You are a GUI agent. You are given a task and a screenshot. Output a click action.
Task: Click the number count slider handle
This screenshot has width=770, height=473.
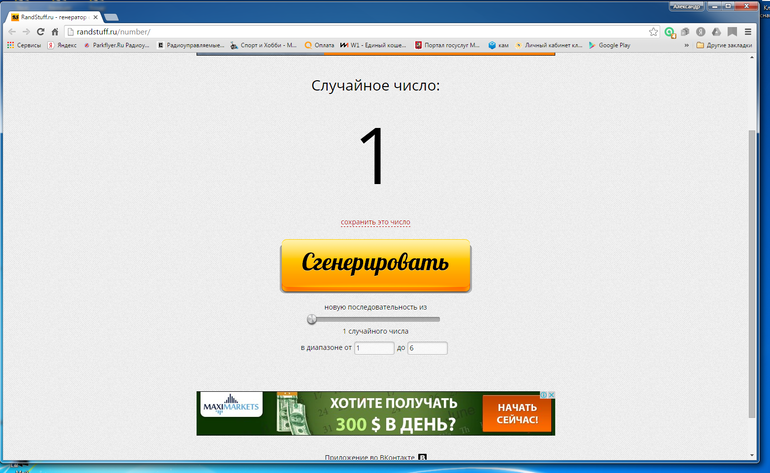click(312, 319)
